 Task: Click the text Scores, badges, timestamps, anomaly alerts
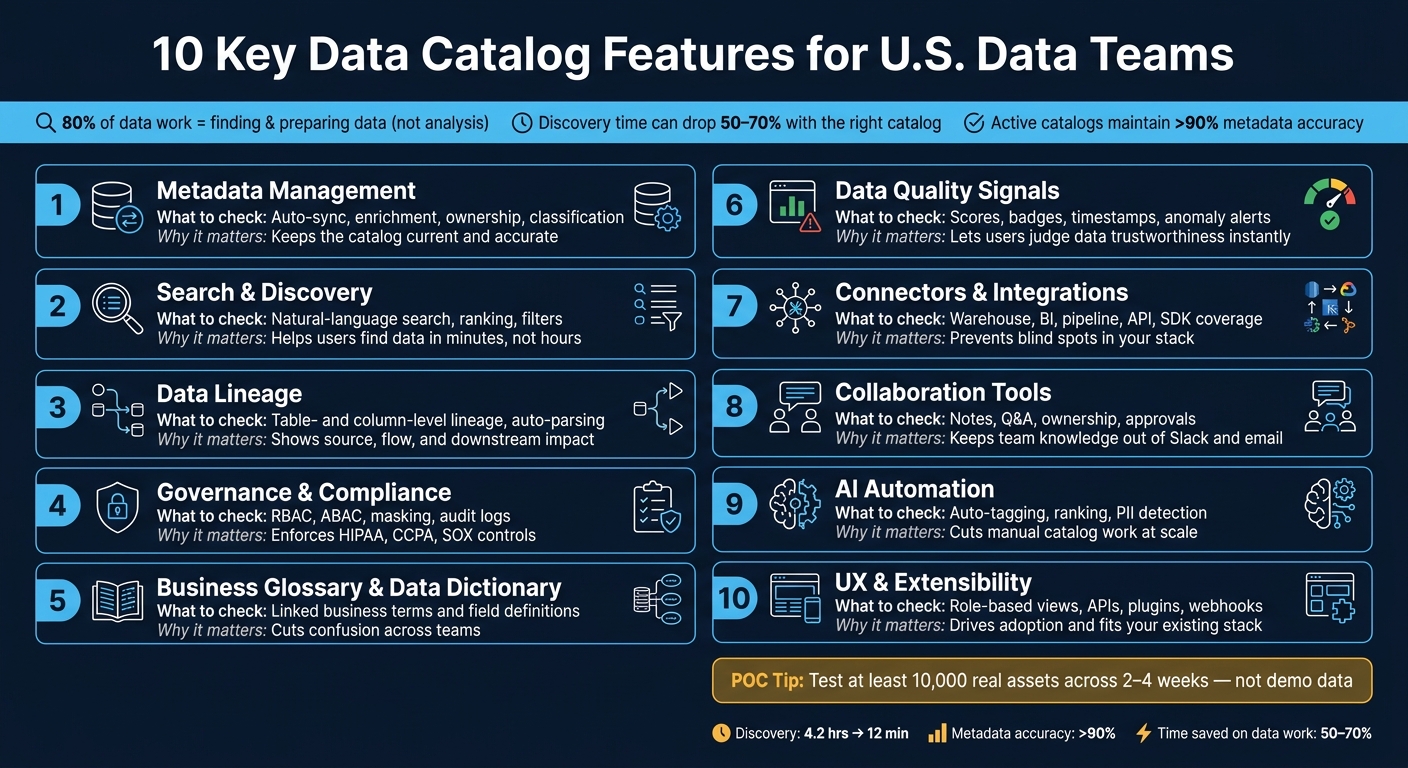coord(1110,217)
